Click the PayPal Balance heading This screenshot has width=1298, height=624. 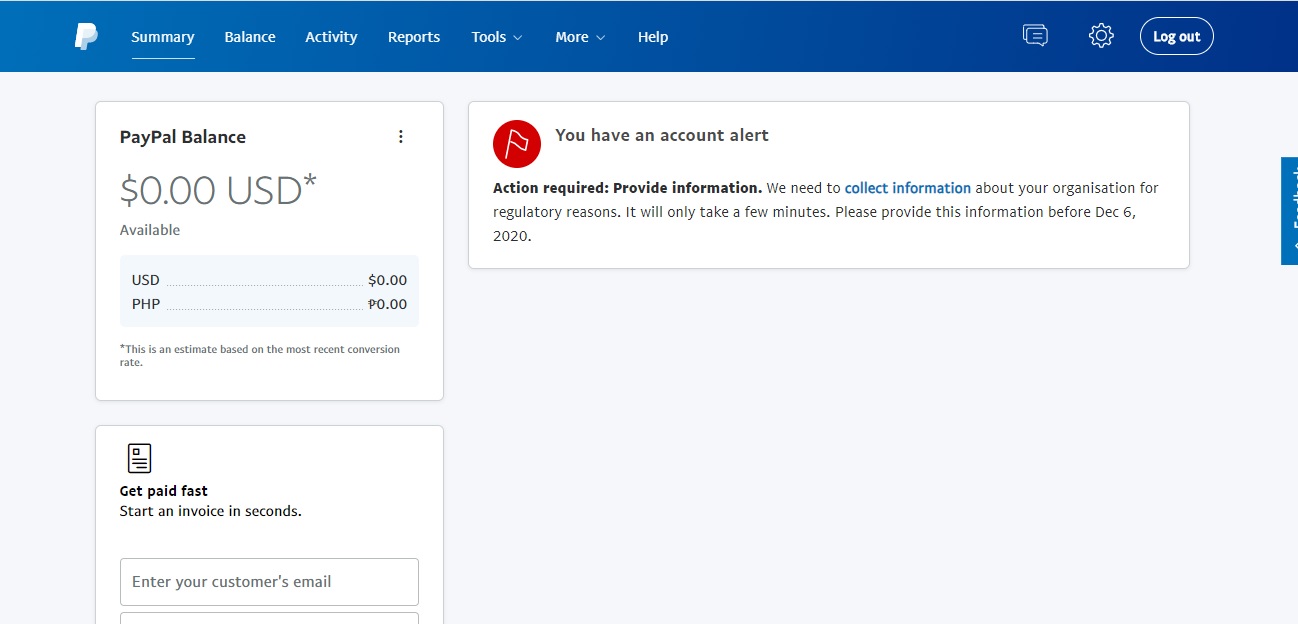coord(183,137)
